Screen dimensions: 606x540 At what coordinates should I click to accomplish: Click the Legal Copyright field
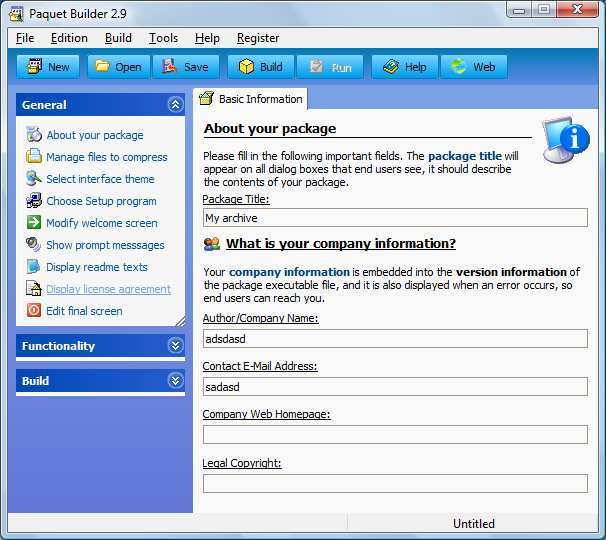[x=395, y=484]
